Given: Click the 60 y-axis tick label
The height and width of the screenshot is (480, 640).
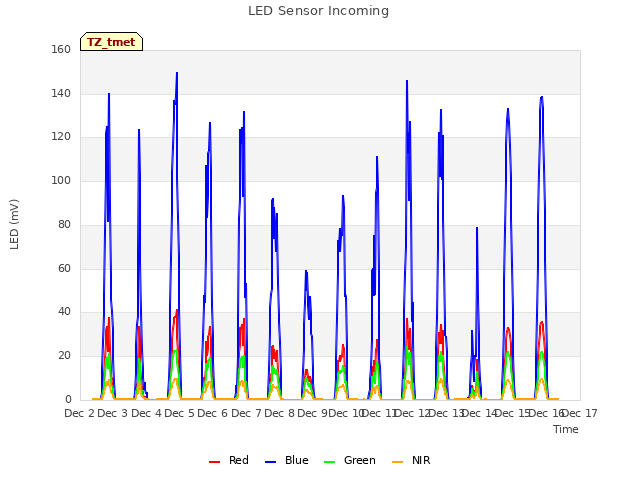Looking at the screenshot, I should (x=64, y=268).
